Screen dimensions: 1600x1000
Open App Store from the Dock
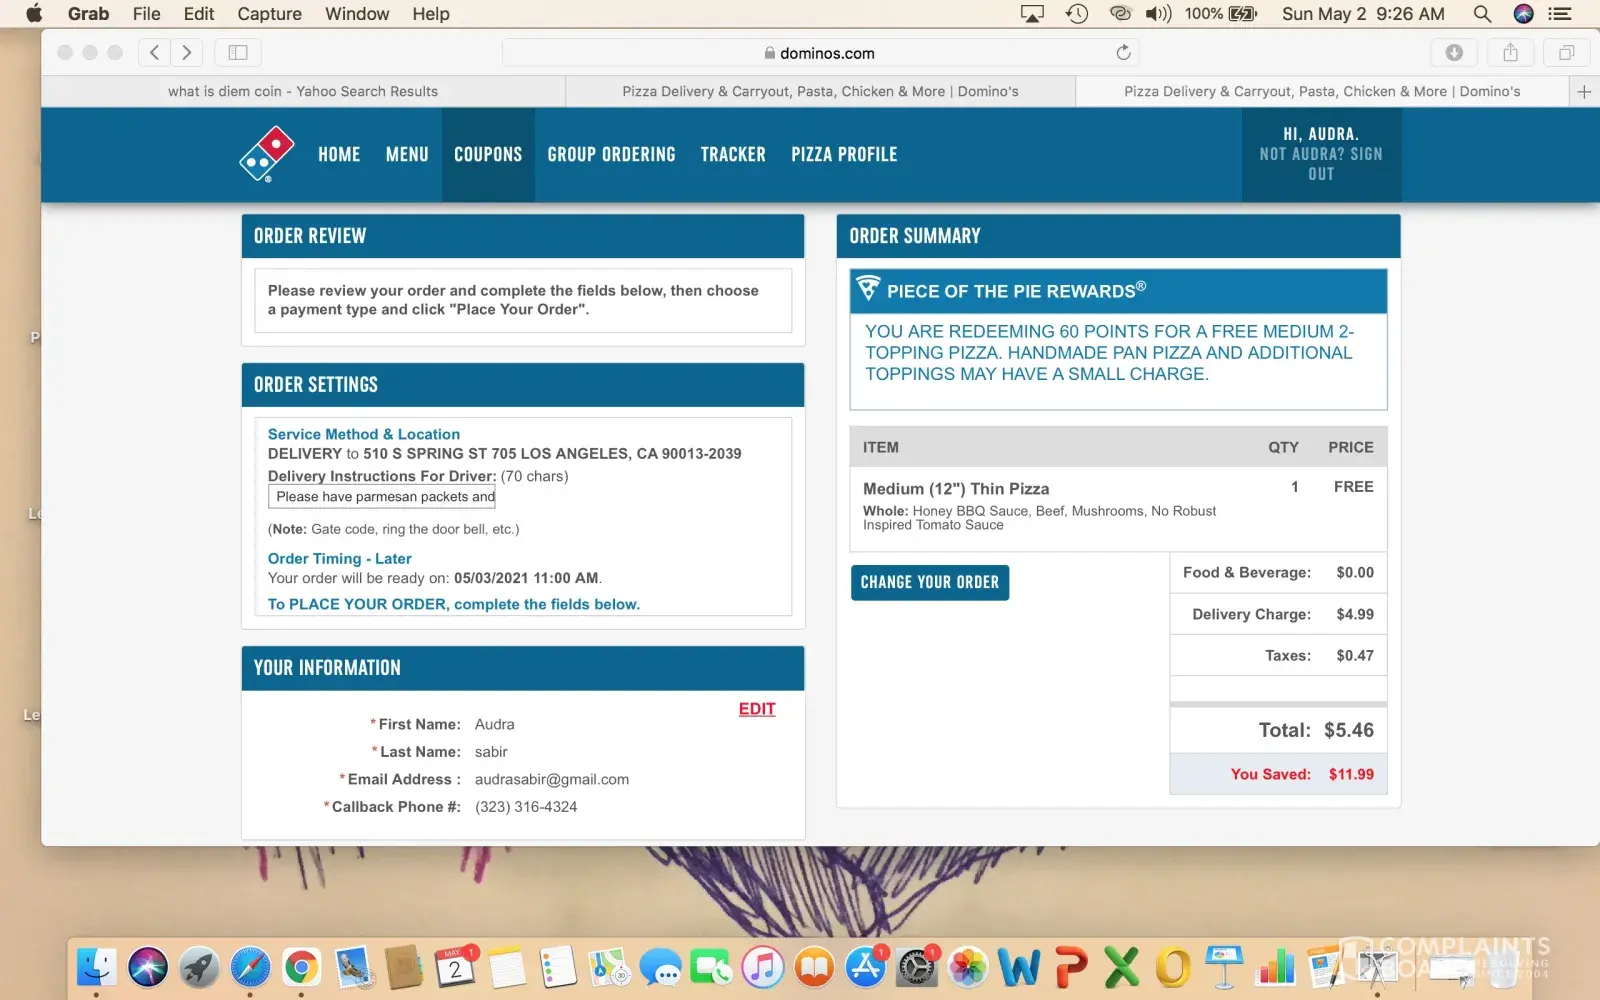(x=865, y=967)
